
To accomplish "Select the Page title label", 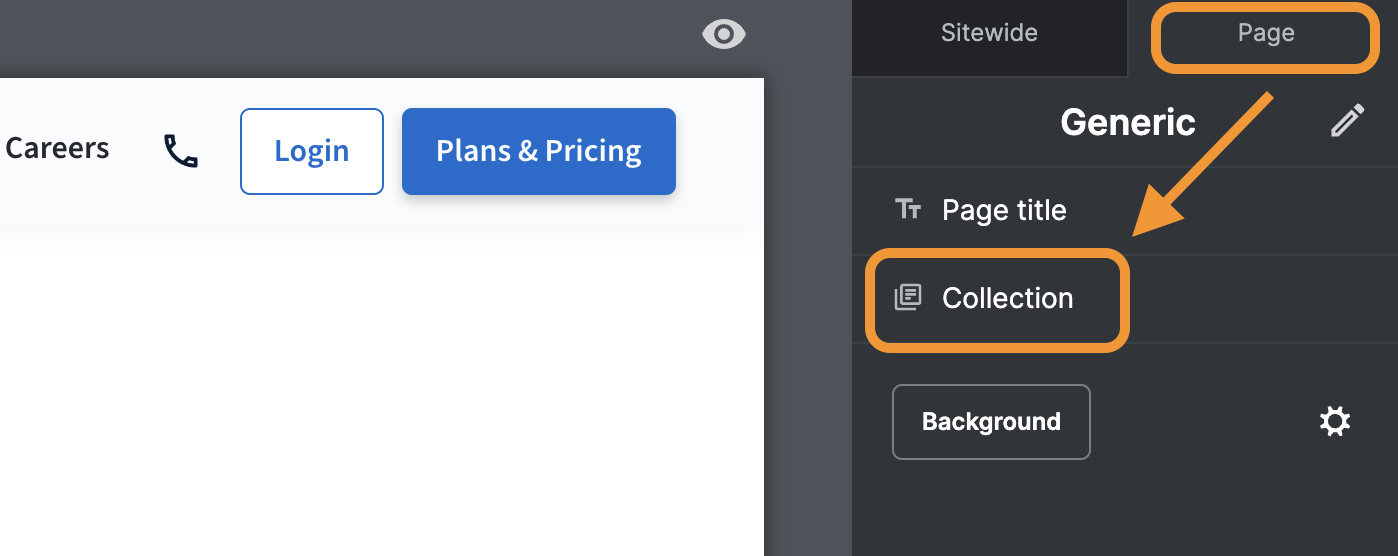I will tap(1004, 210).
